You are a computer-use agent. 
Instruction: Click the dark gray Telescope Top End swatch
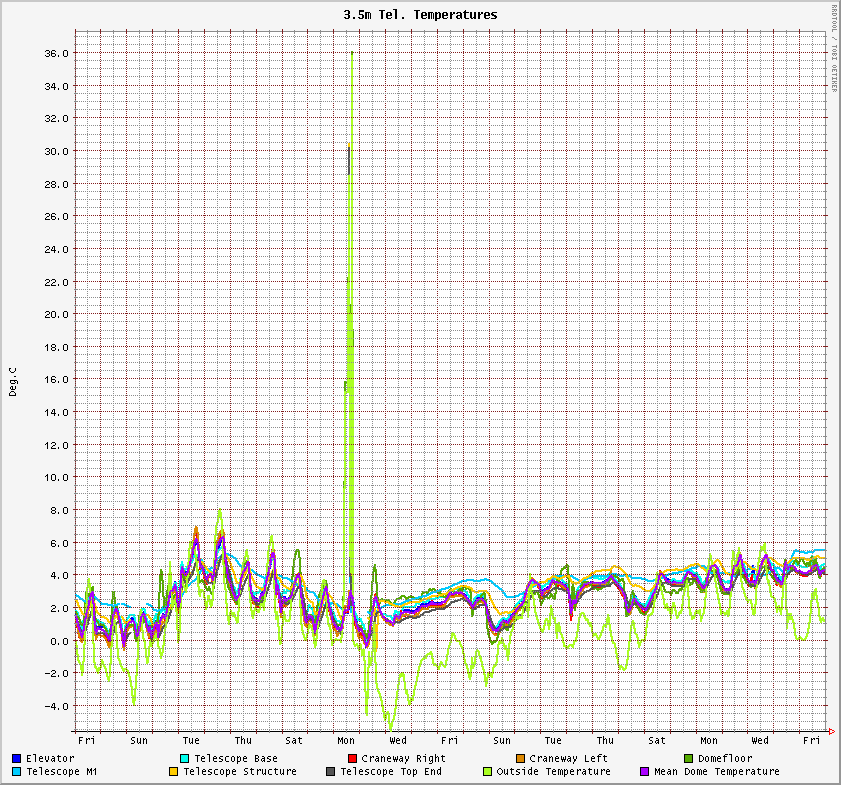pos(331,772)
